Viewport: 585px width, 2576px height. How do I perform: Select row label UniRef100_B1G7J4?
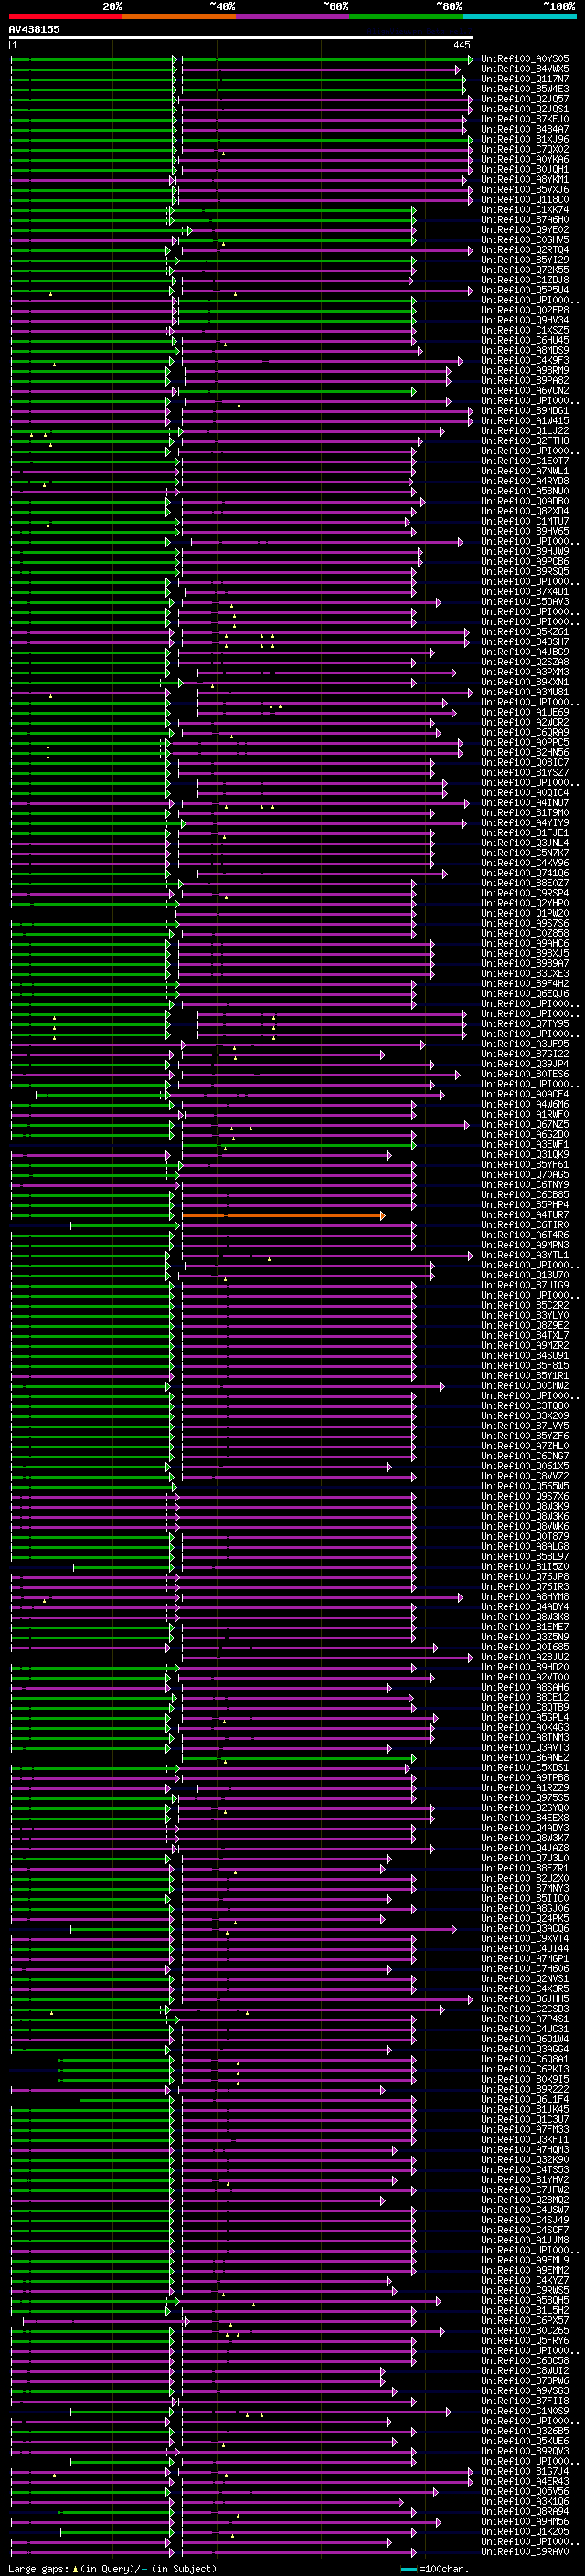point(525,2471)
